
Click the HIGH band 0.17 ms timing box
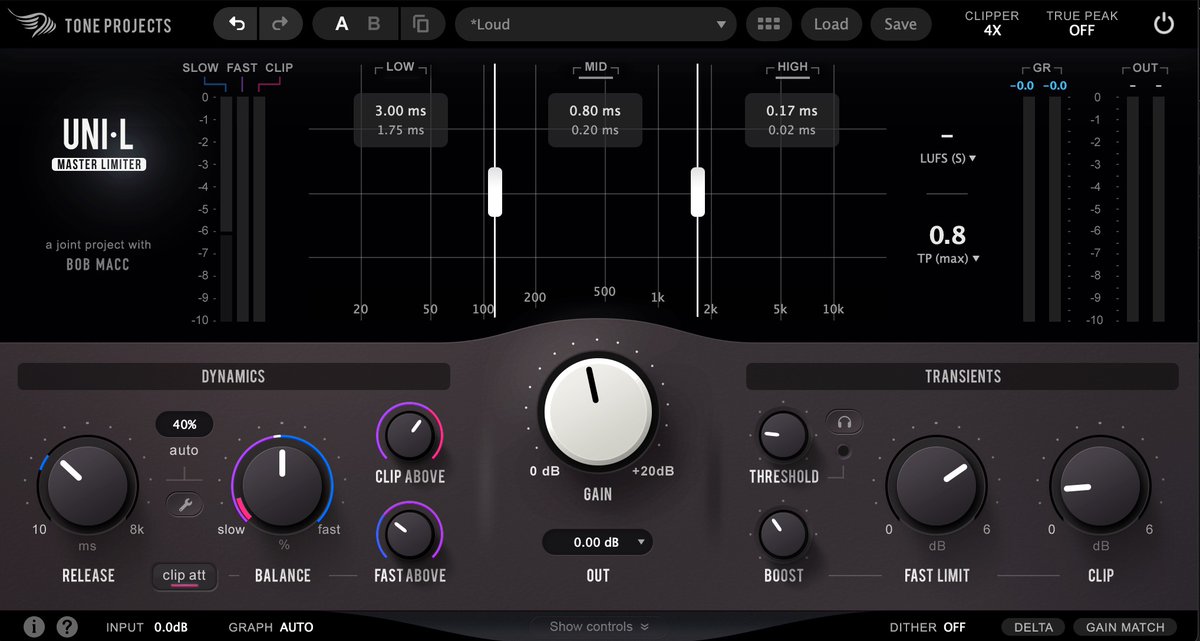(792, 120)
